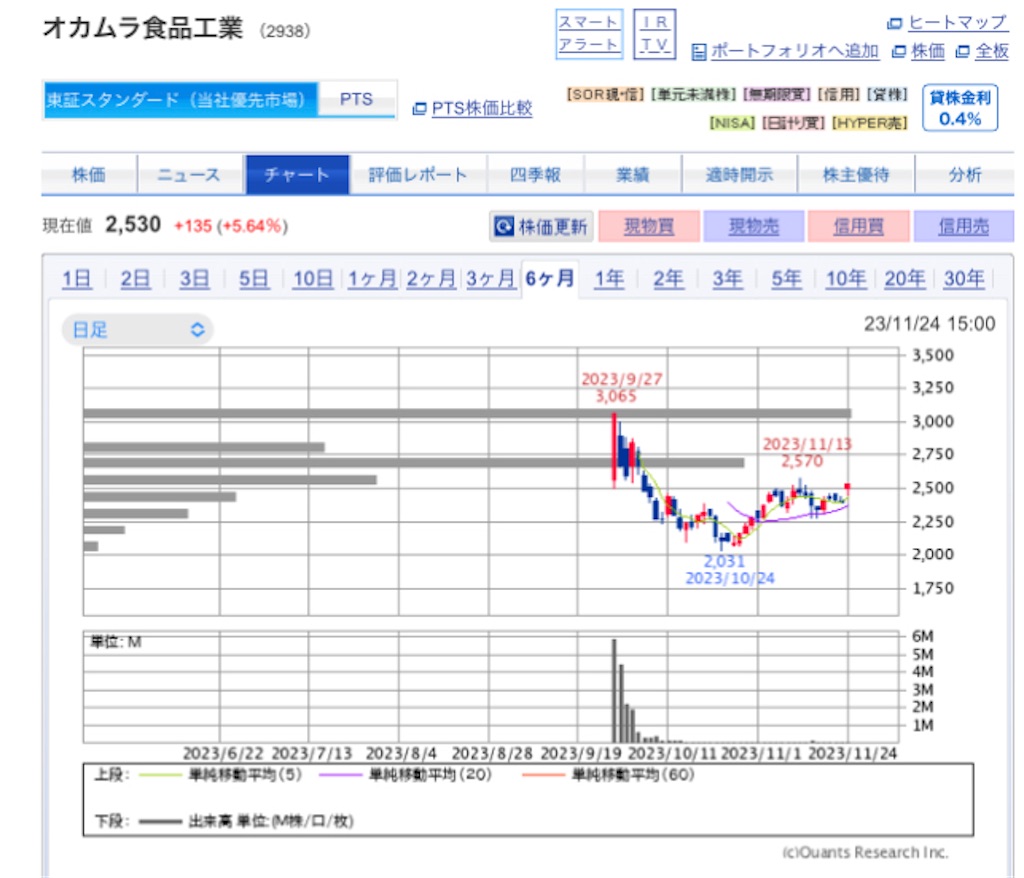1024x878 pixels.
Task: Click the icon beside PTS株価比較
Action: point(419,109)
